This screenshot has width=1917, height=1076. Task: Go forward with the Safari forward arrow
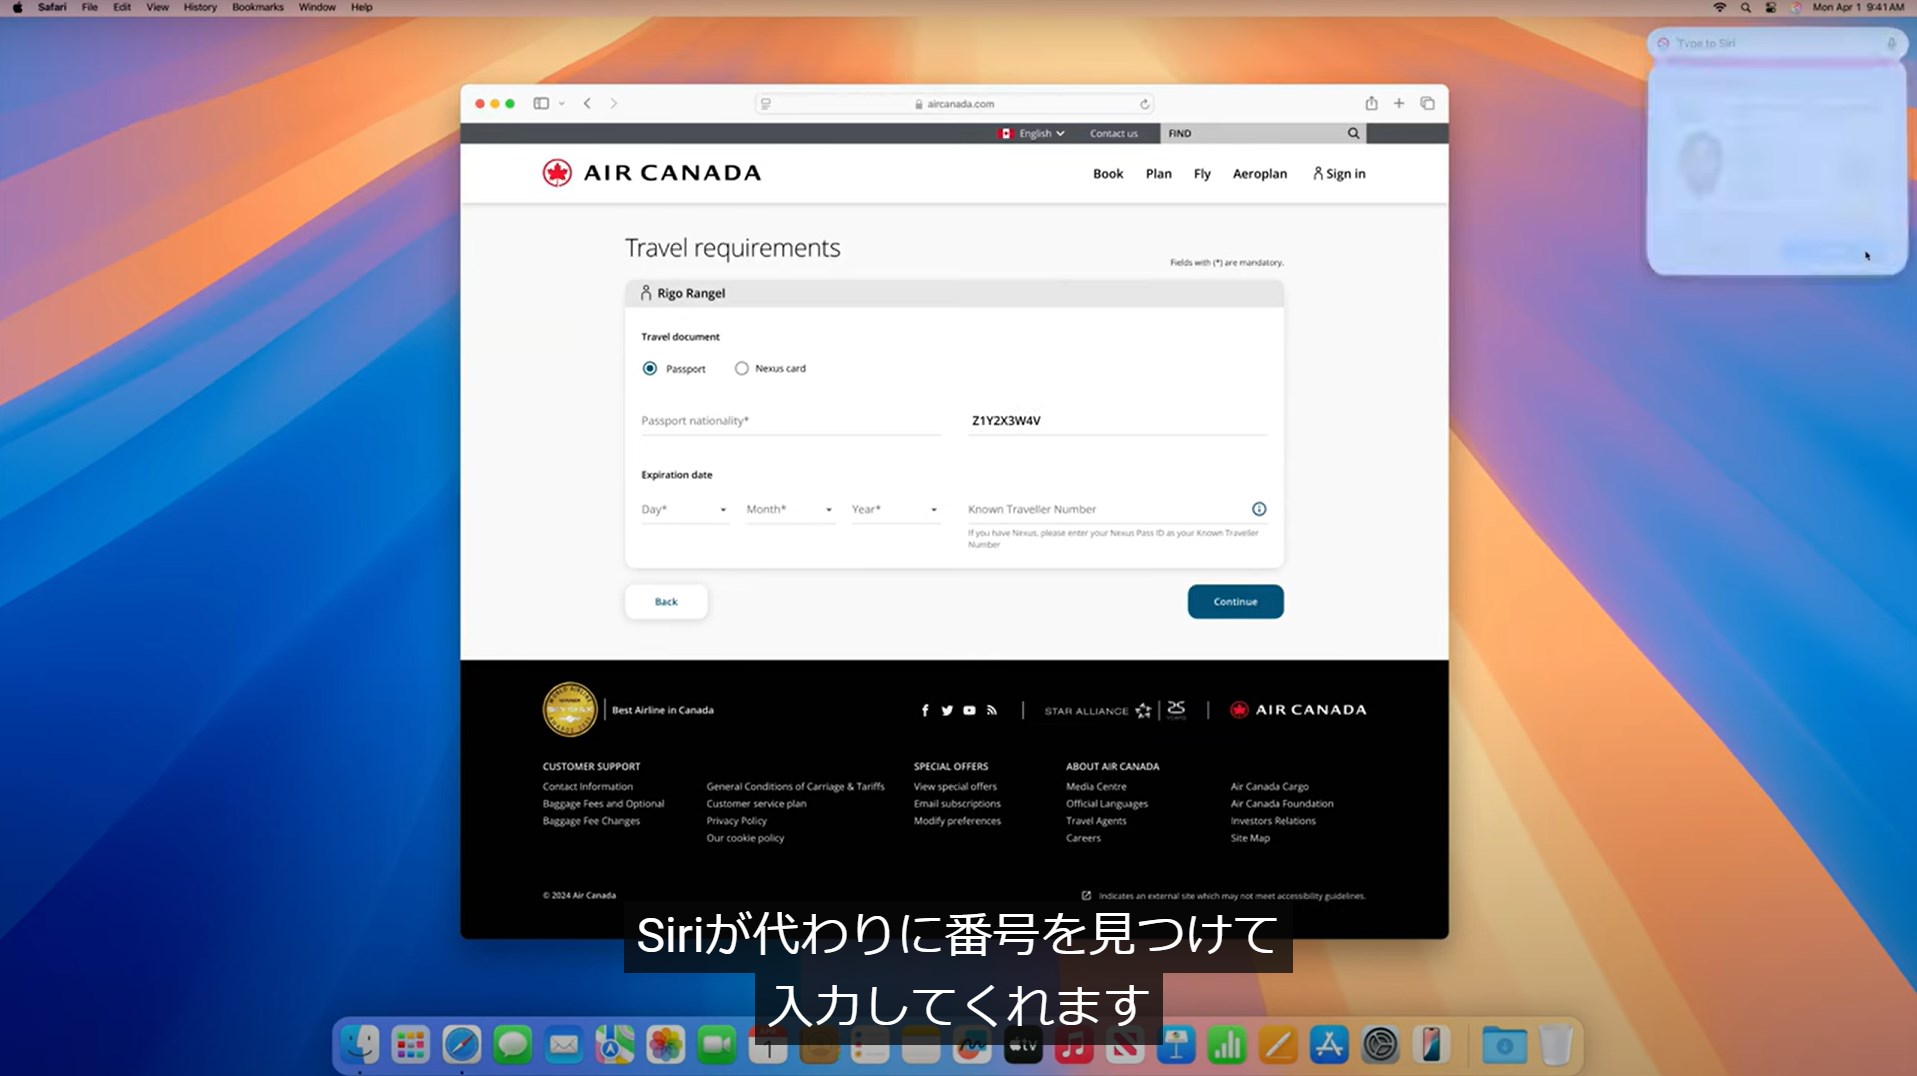(614, 103)
